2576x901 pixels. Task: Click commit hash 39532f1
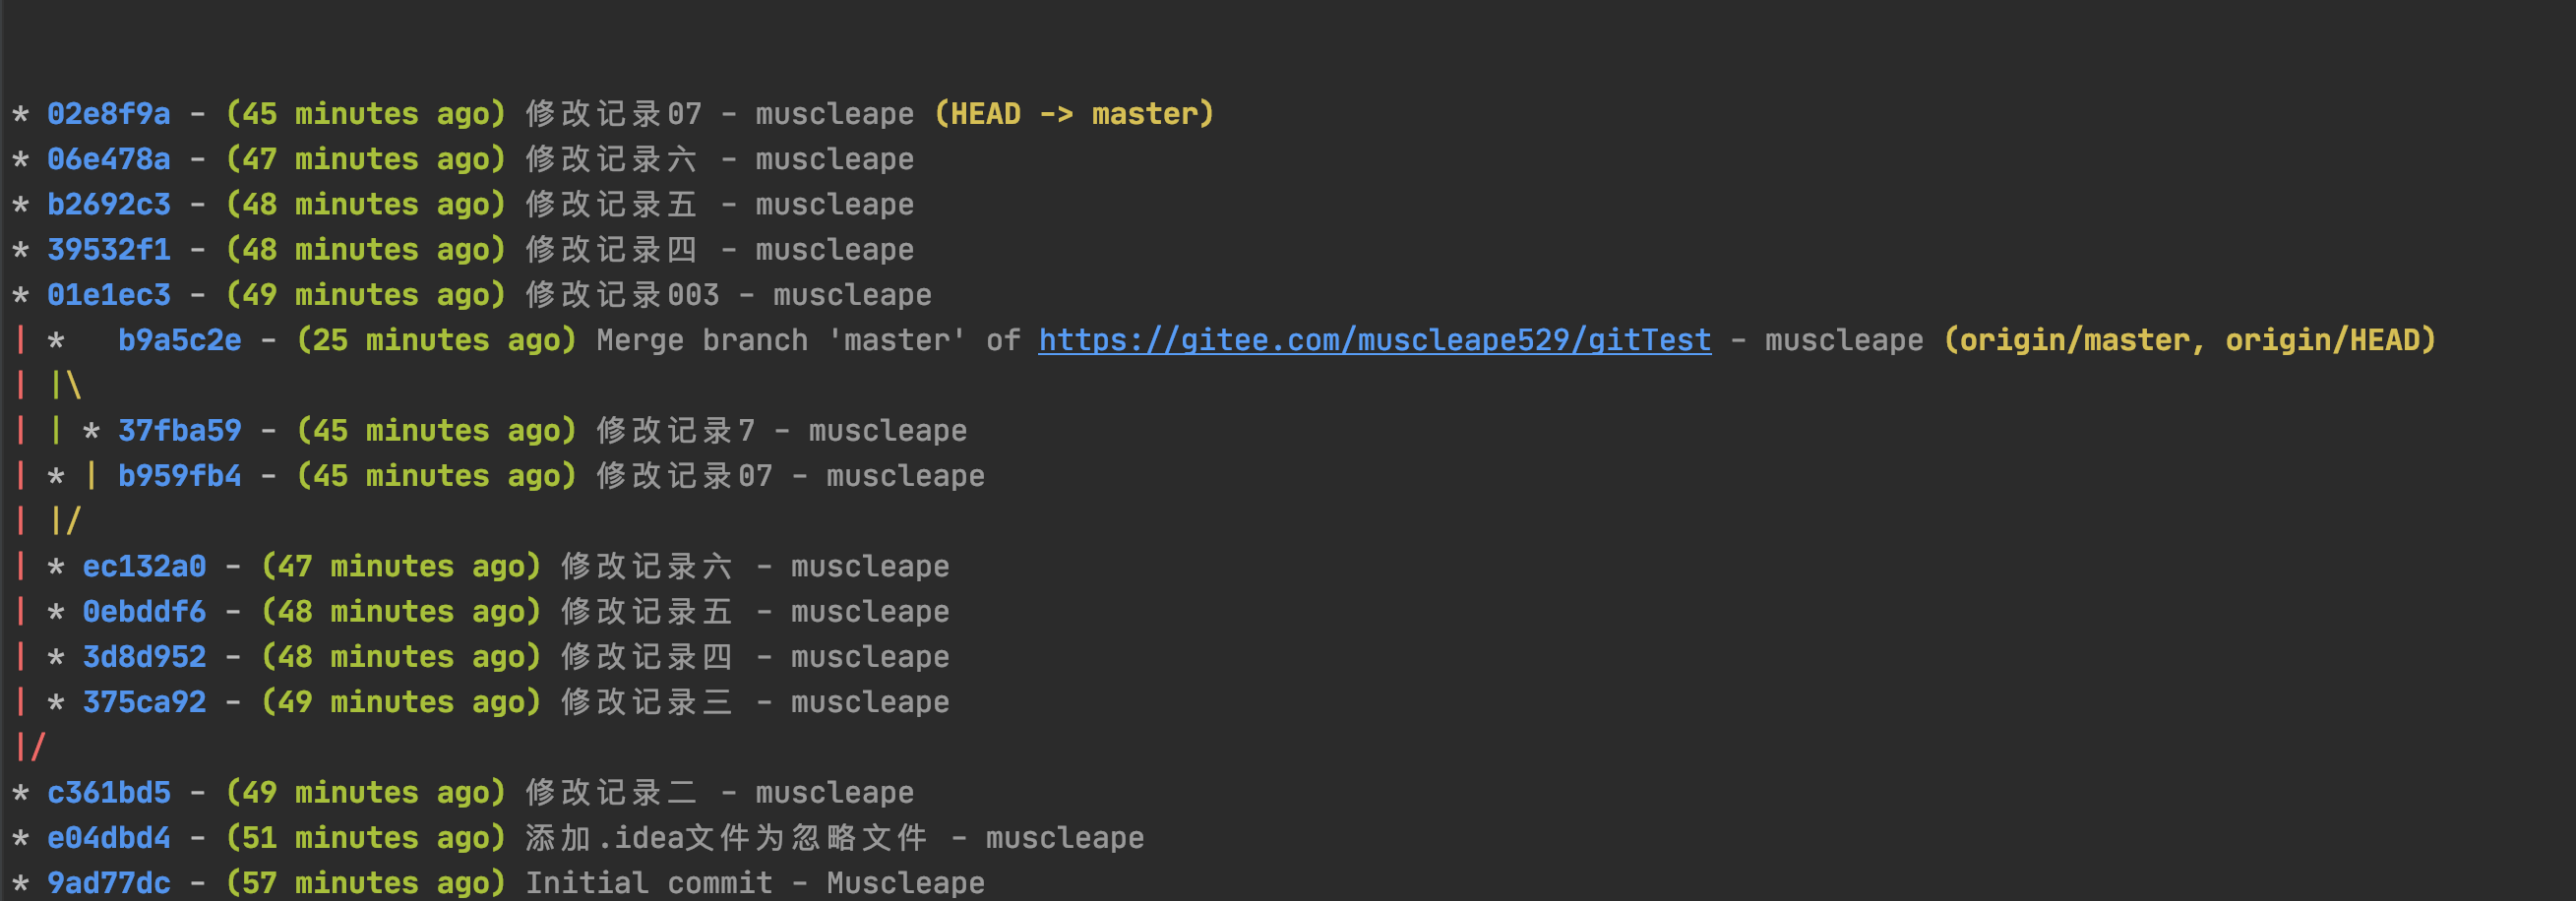[108, 250]
